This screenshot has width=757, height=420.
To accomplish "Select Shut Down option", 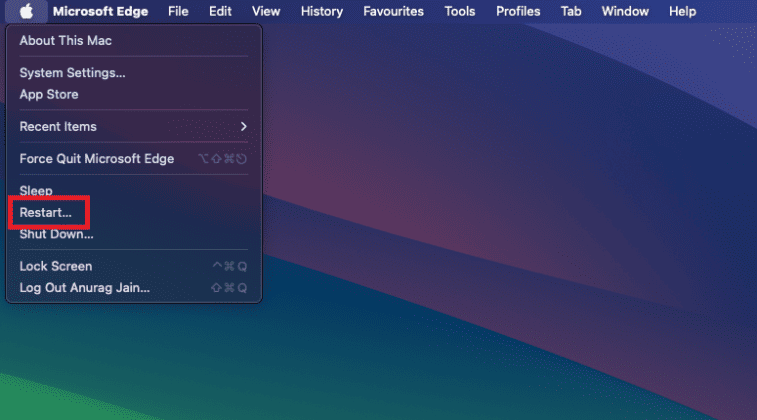I will (56, 234).
